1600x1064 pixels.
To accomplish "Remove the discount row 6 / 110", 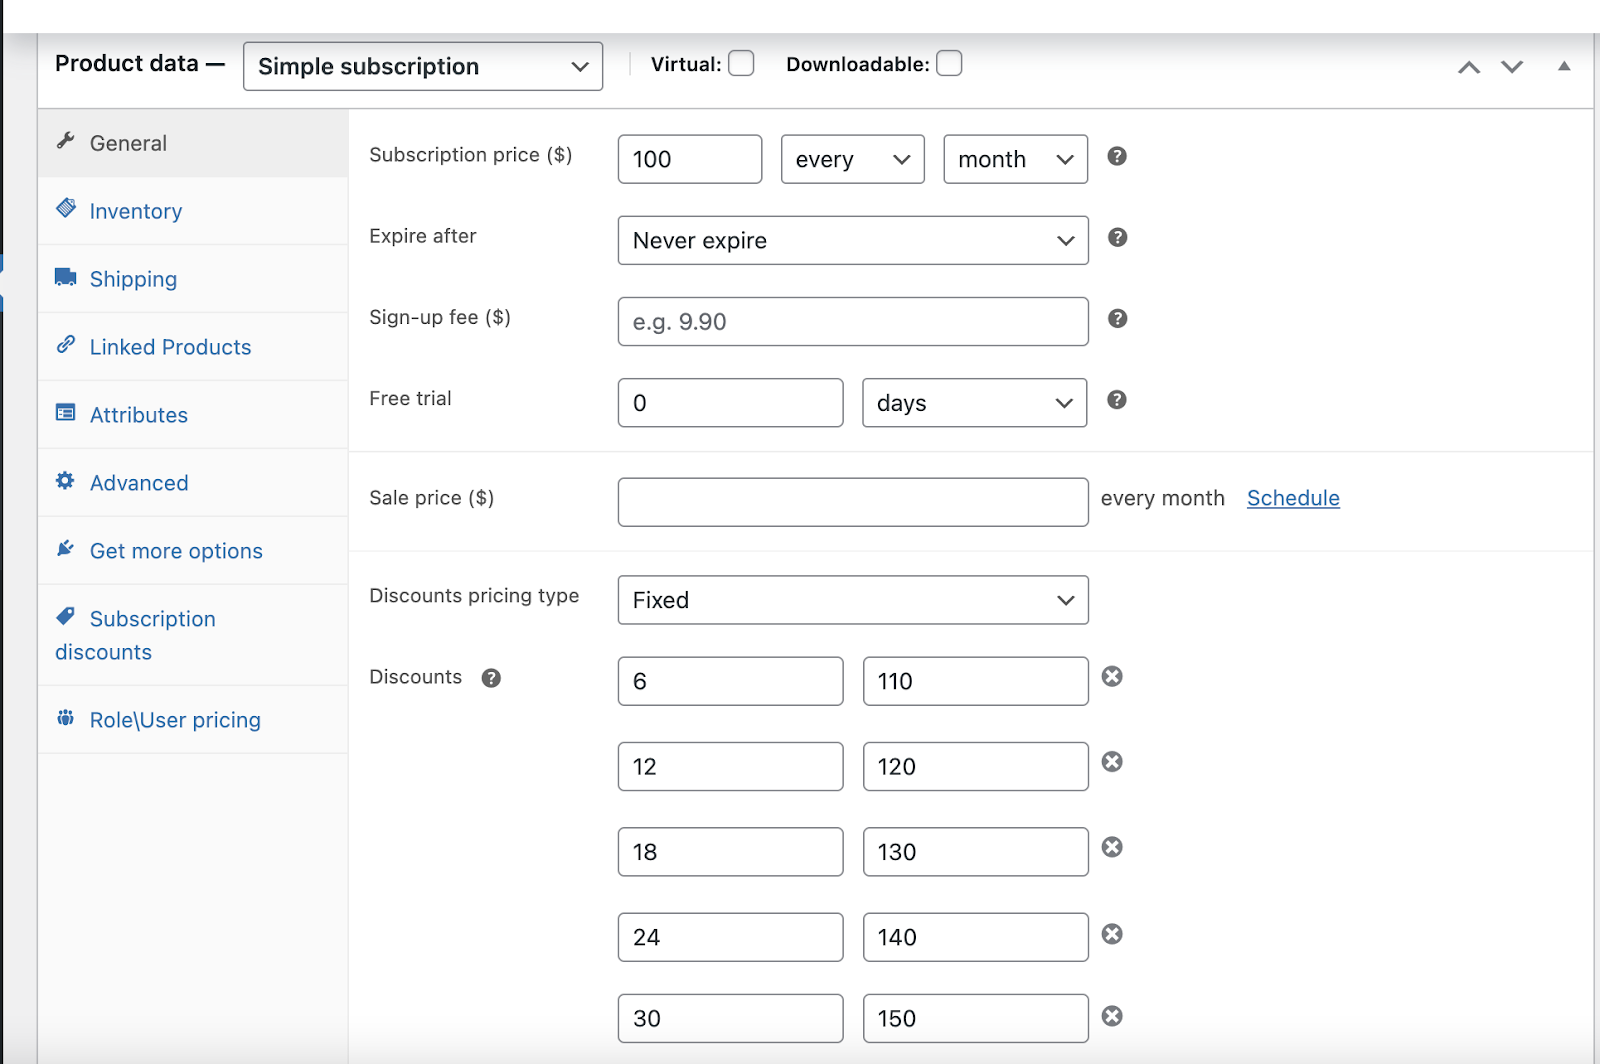I will click(1112, 677).
